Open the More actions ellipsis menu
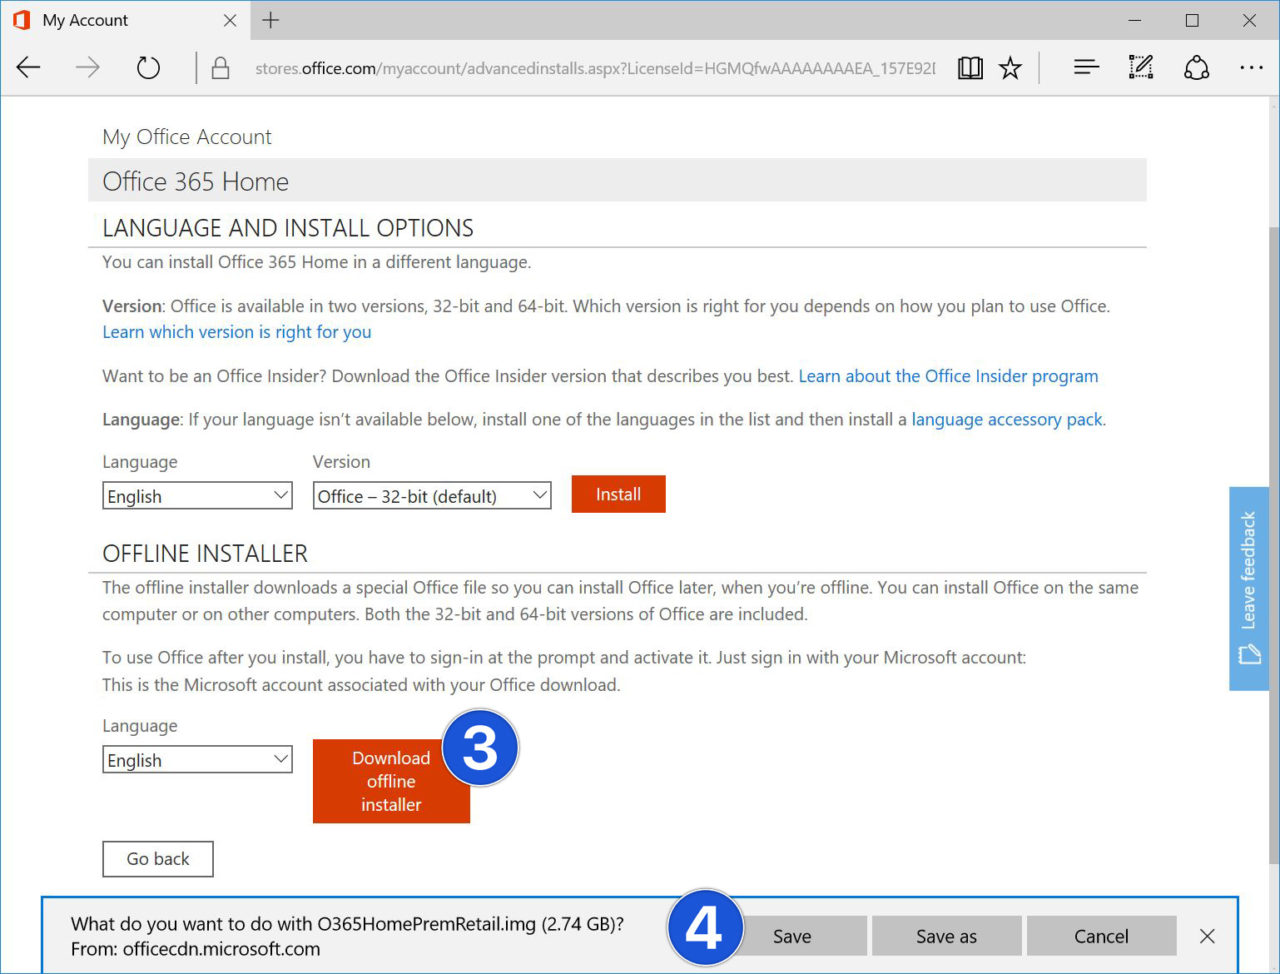 [1251, 67]
